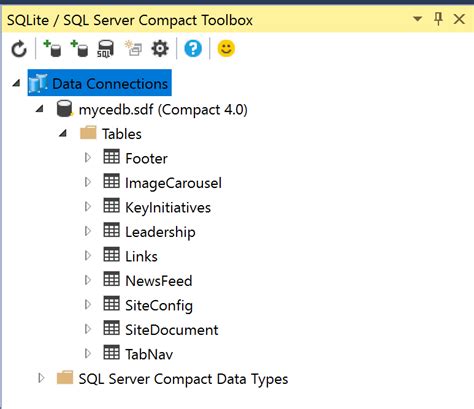474x409 pixels.
Task: Click the Leadership table grid icon
Action: (111, 230)
